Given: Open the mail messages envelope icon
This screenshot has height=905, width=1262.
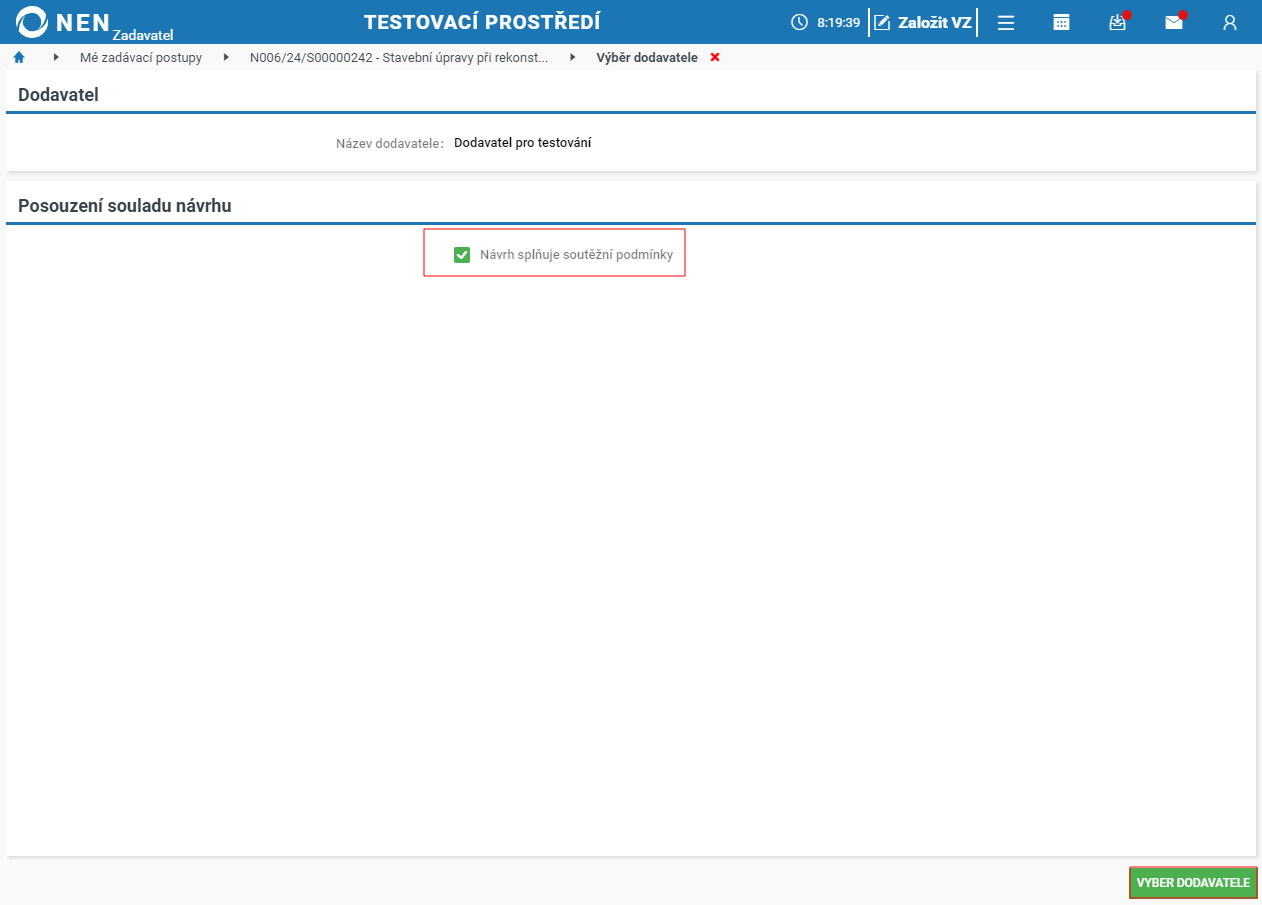Looking at the screenshot, I should click(x=1174, y=22).
